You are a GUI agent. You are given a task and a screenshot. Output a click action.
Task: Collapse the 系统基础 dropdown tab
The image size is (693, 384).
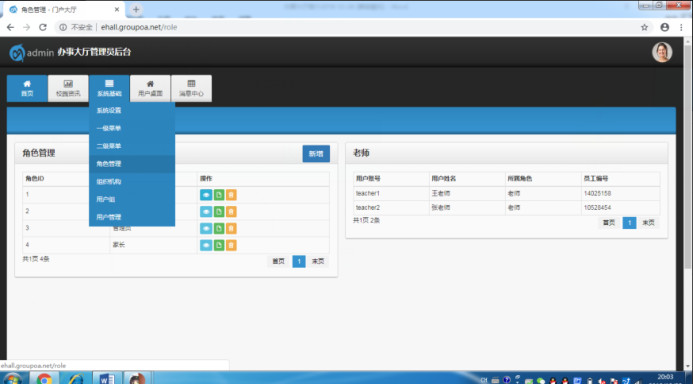point(109,88)
